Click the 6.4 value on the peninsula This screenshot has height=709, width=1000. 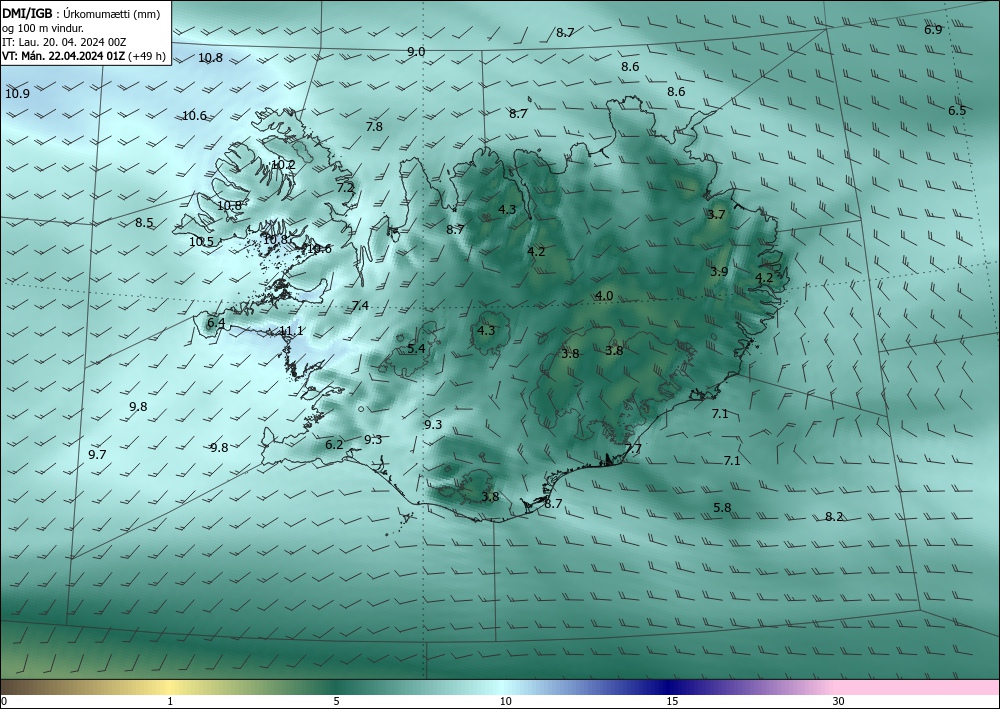(216, 323)
